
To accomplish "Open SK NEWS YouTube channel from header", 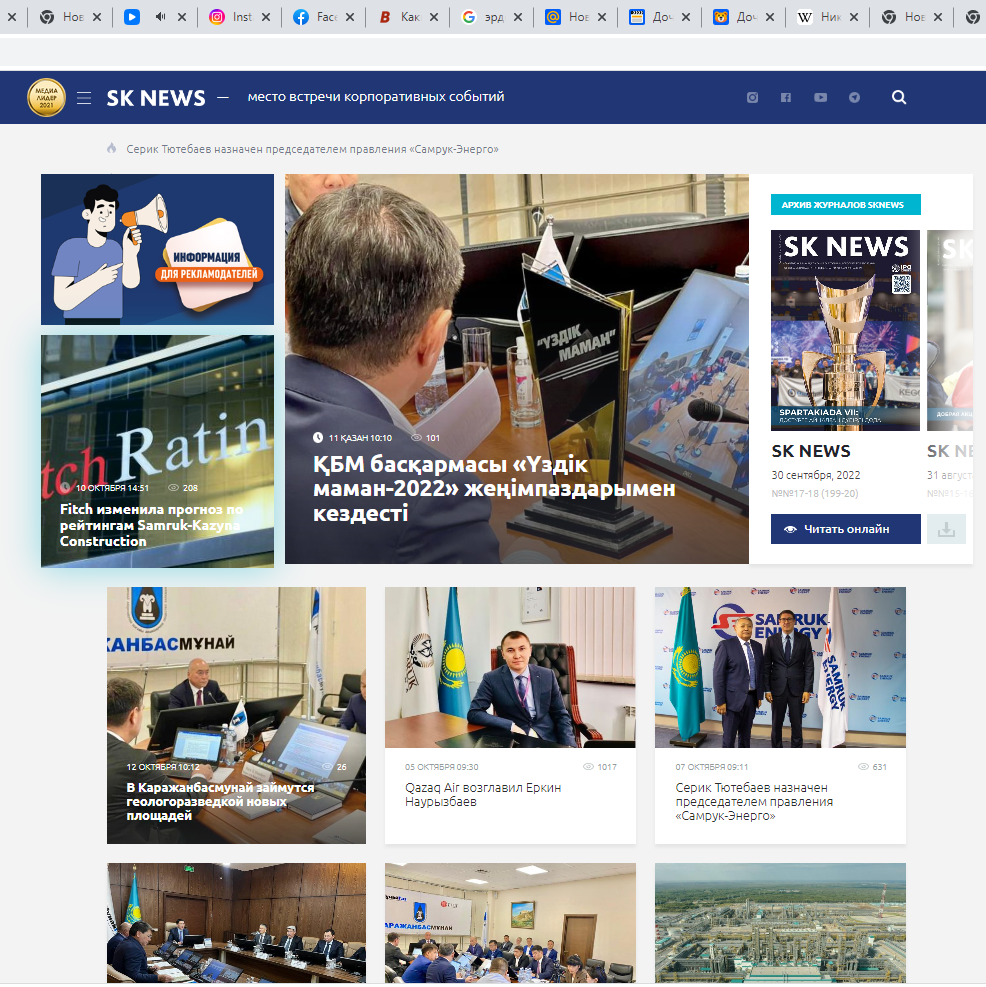I will pos(820,98).
